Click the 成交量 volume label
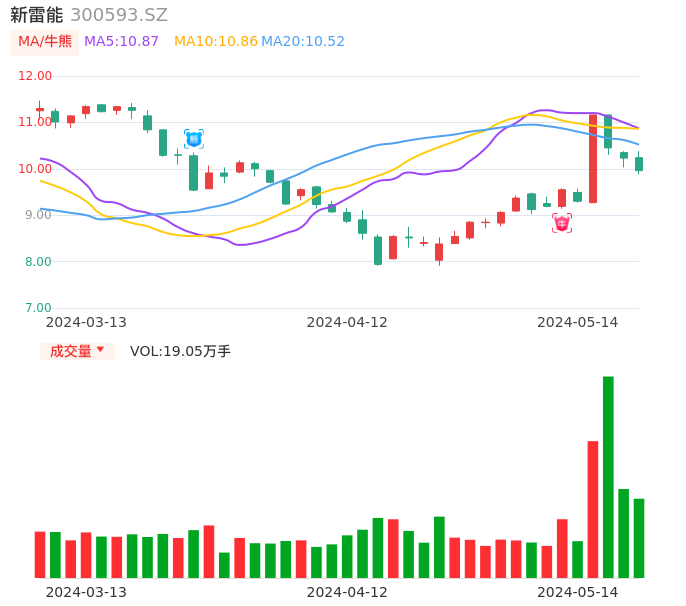Viewport: 686px width, 606px height. tap(70, 351)
